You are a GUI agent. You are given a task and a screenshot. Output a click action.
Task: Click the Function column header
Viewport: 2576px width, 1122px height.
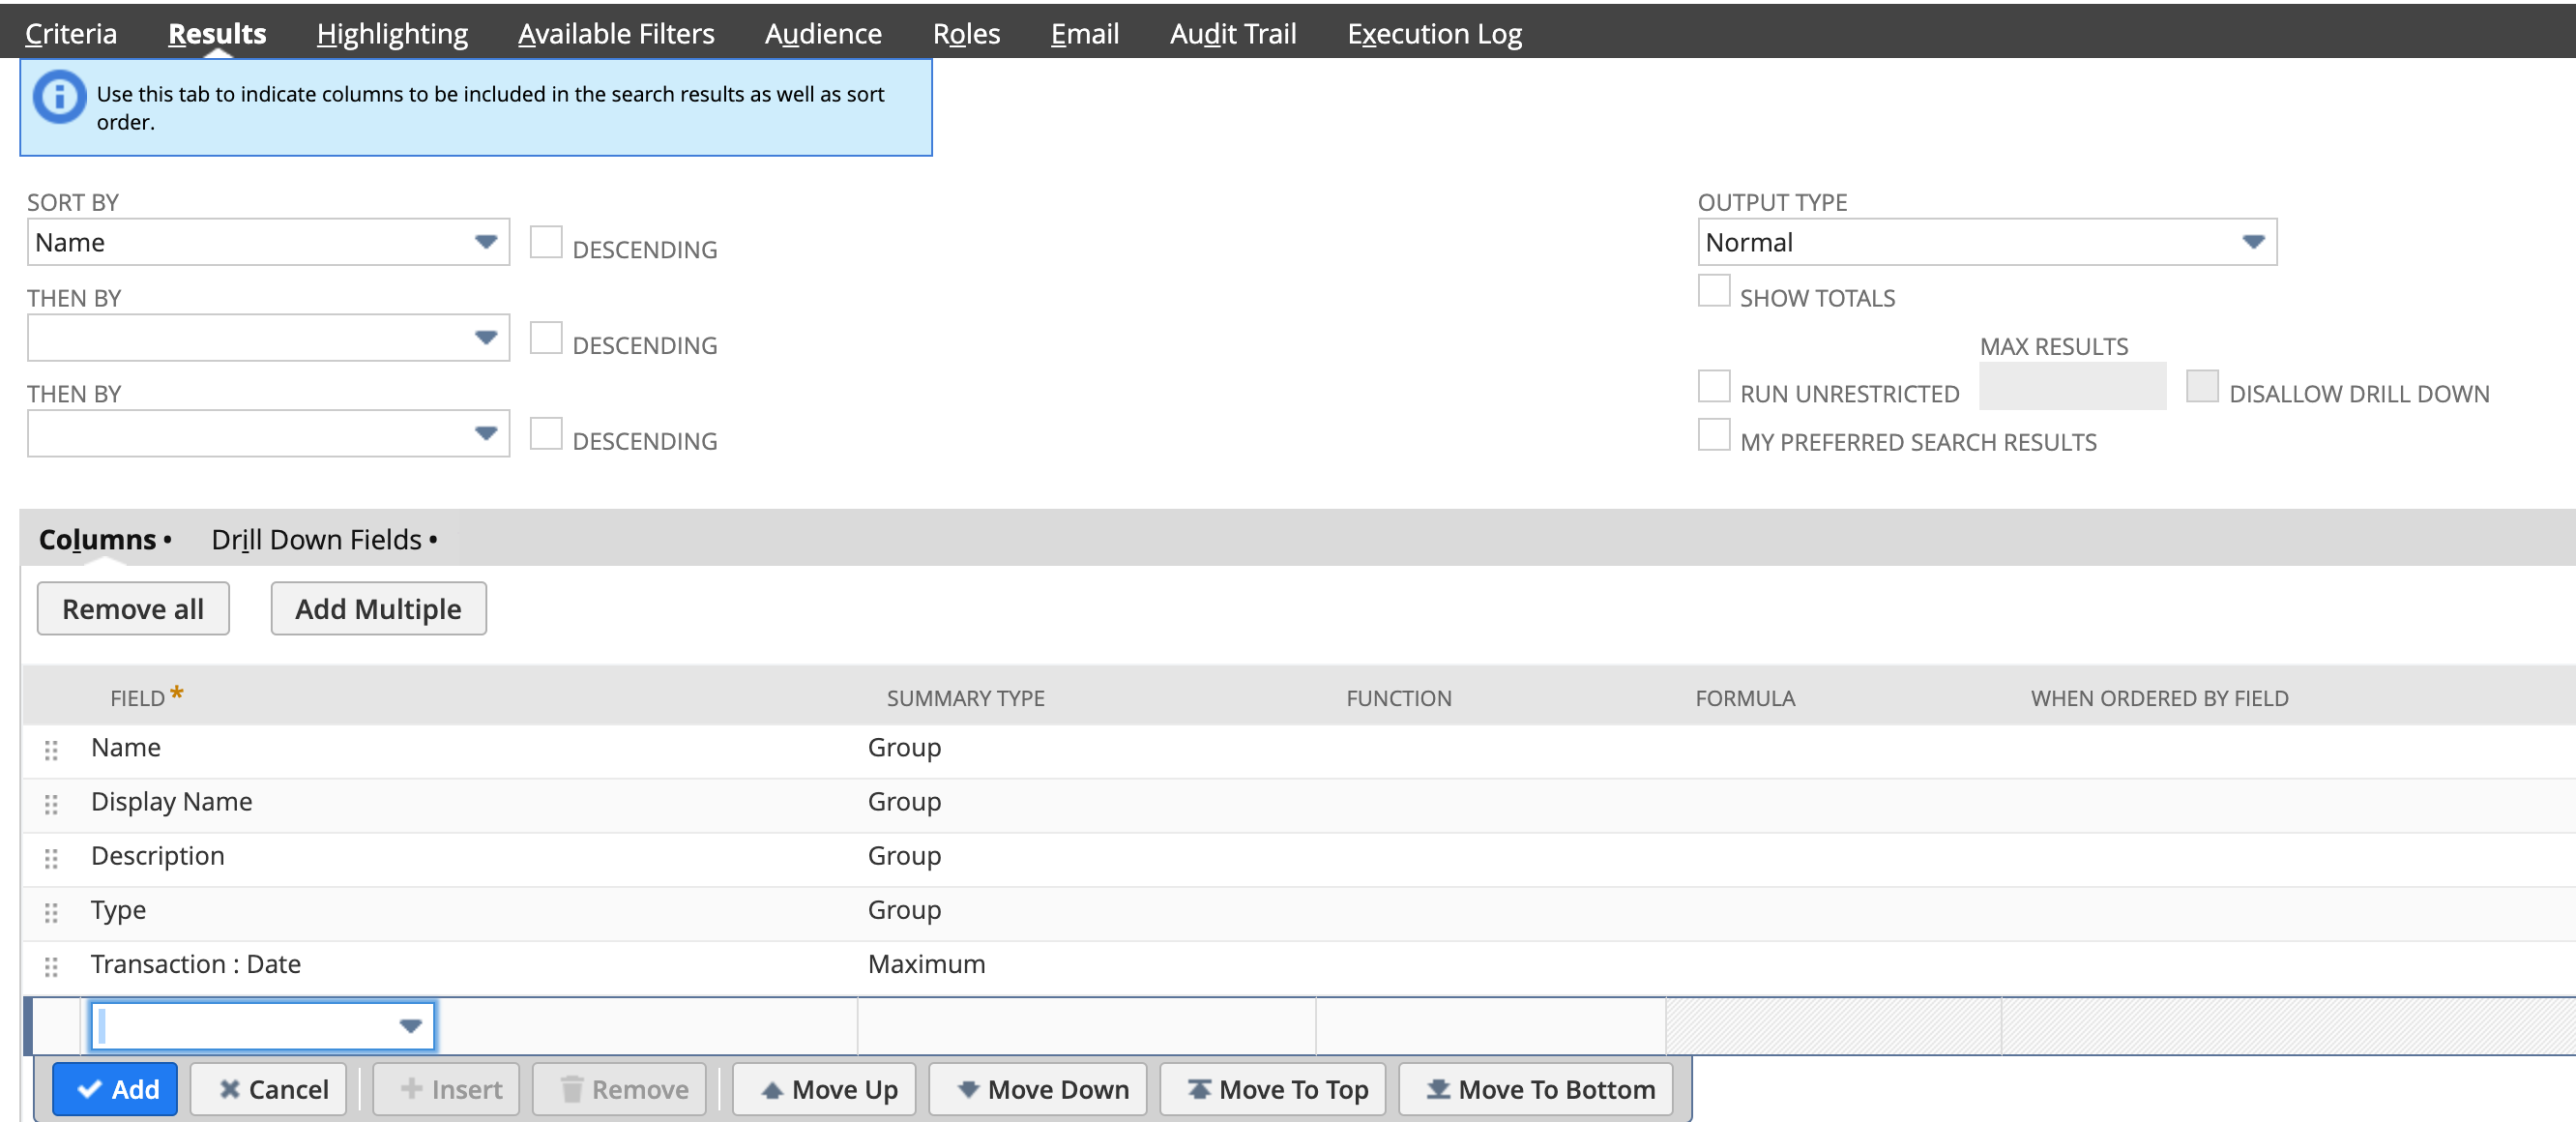1398,699
